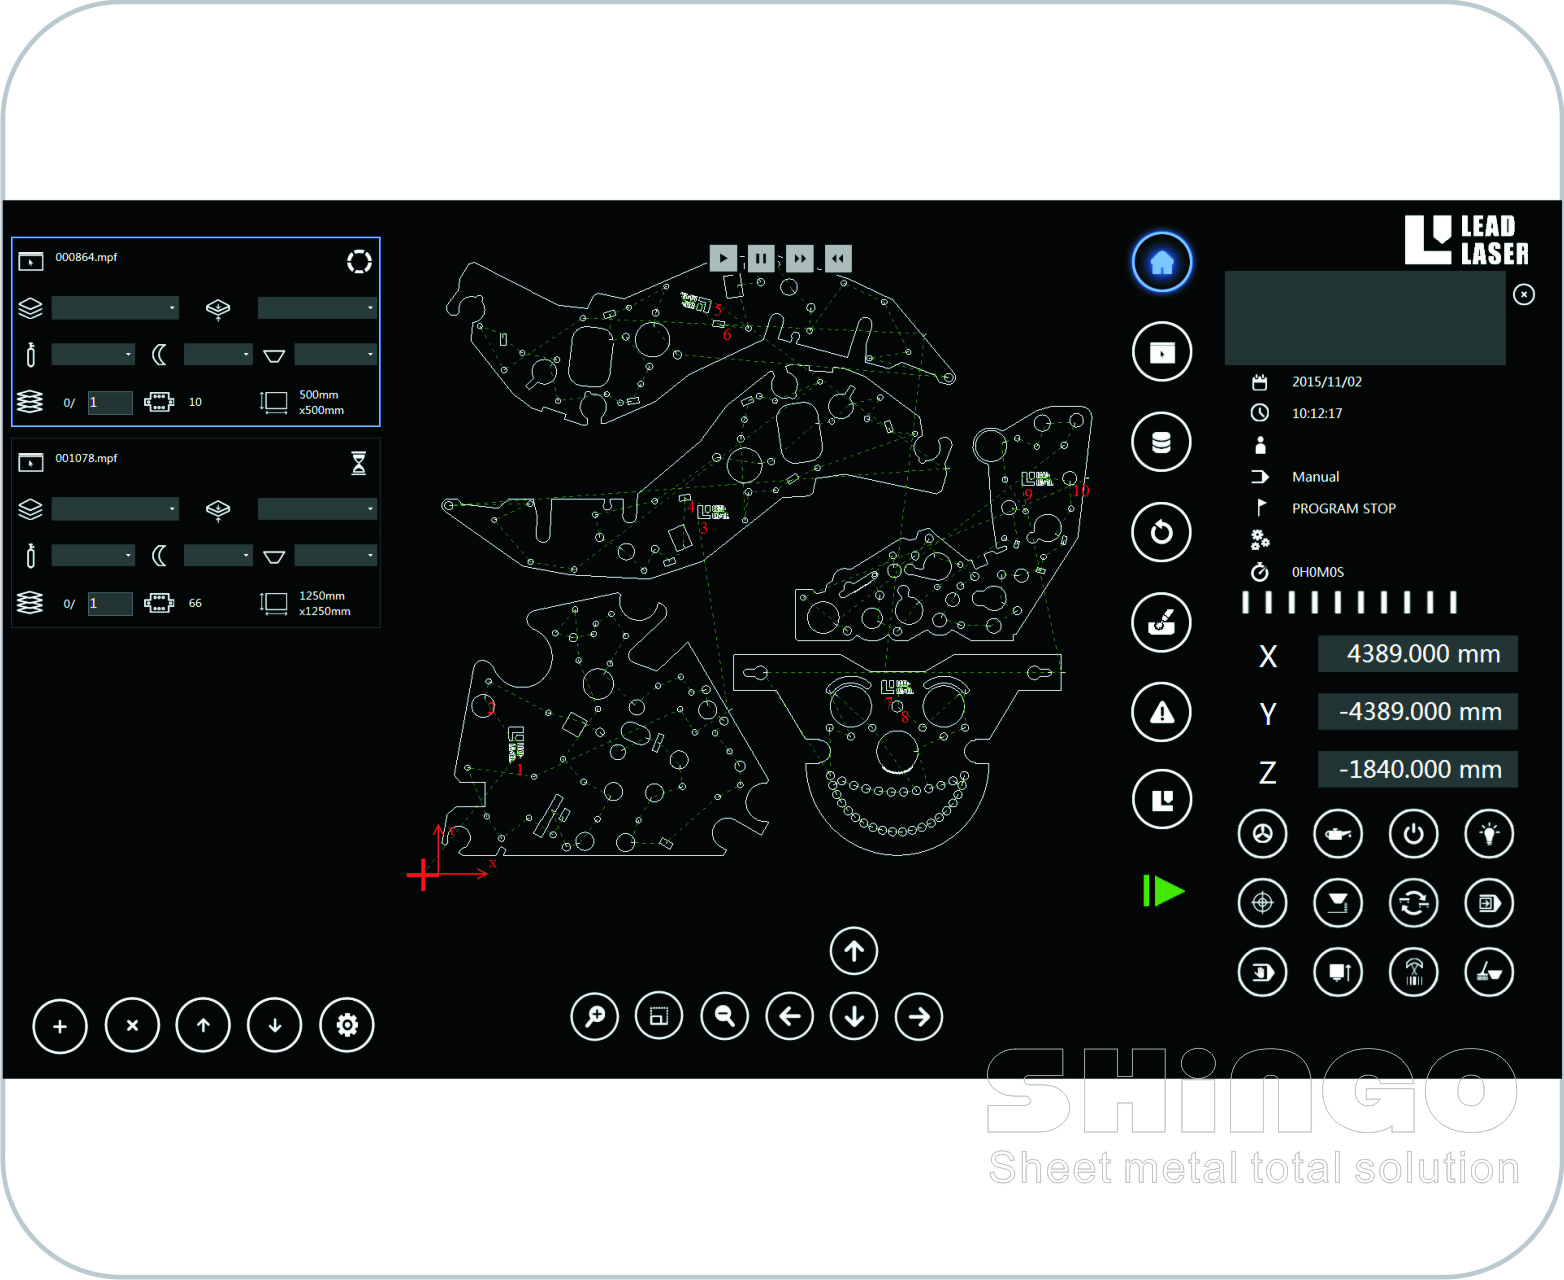This screenshot has width=1564, height=1280.
Task: Click the exchange cycle arrows icon
Action: click(1413, 903)
